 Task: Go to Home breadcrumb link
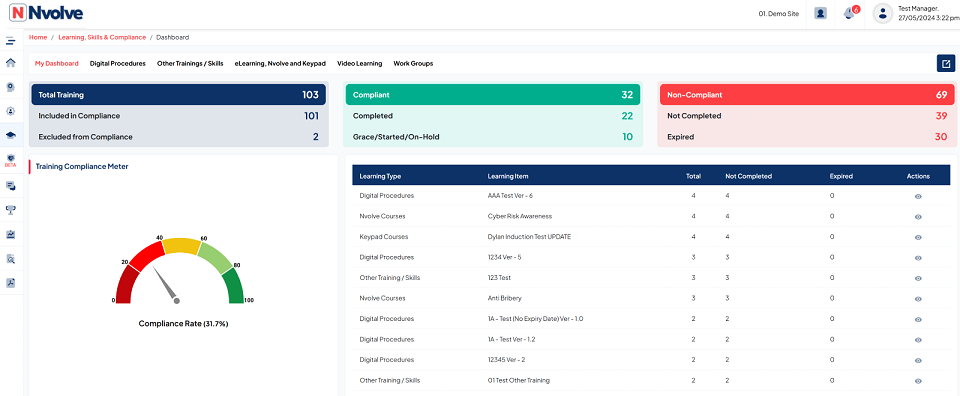38,37
